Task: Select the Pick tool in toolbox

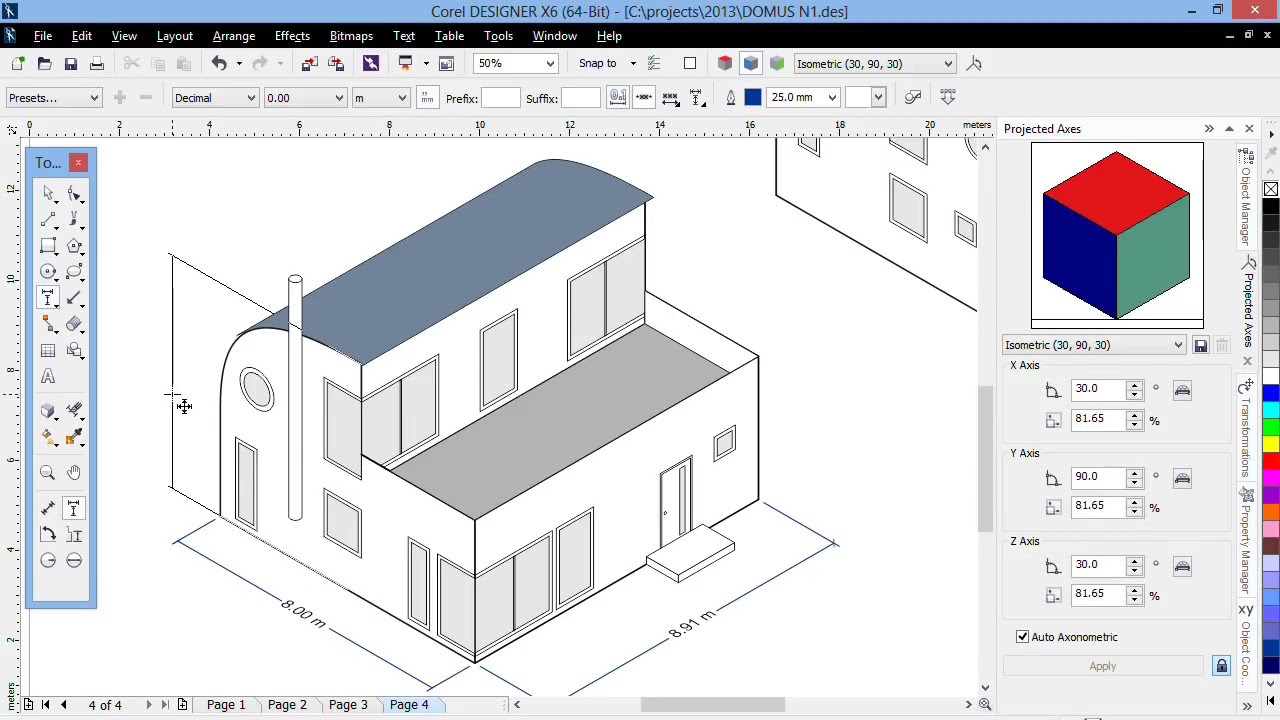Action: pyautogui.click(x=48, y=193)
